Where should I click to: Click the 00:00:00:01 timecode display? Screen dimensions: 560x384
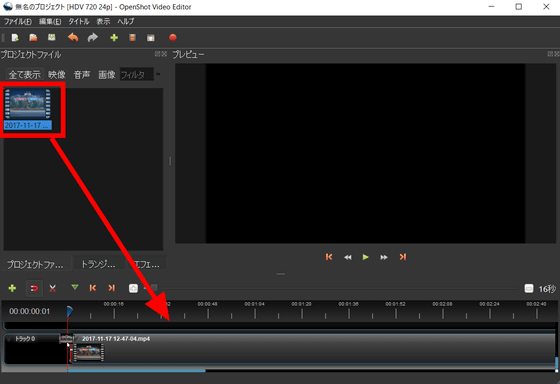pyautogui.click(x=30, y=311)
